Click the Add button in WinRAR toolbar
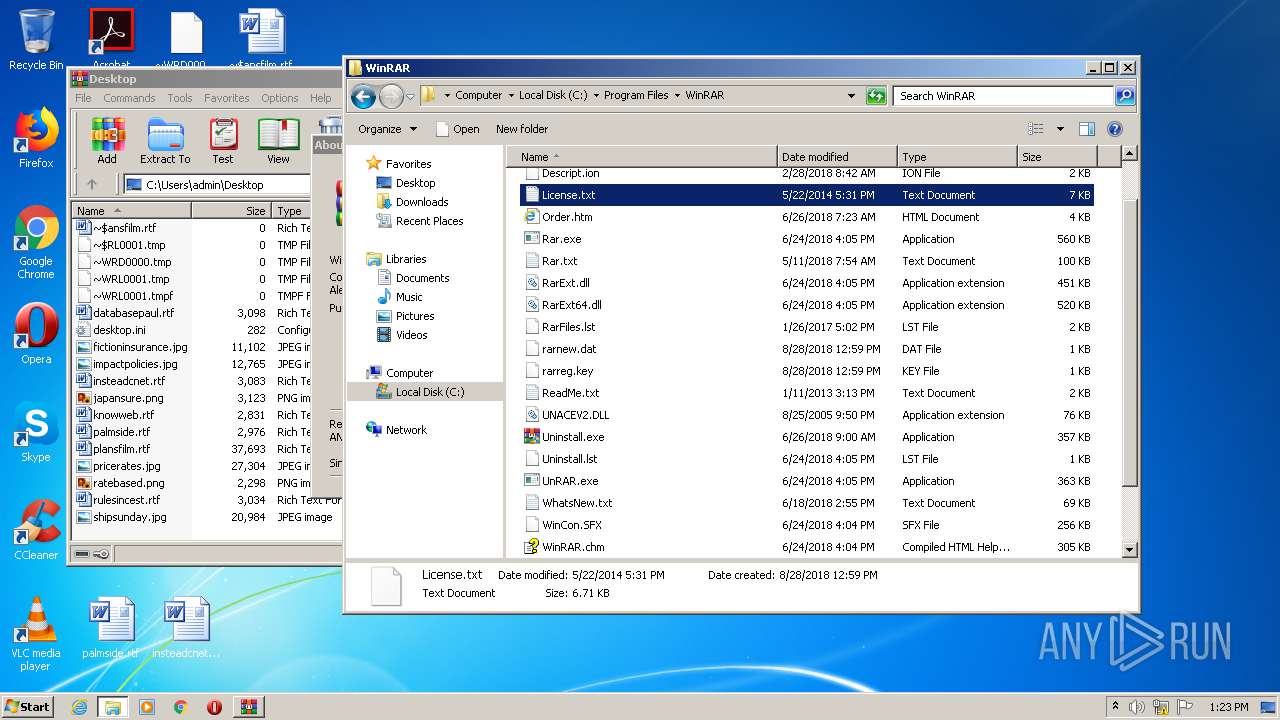This screenshot has width=1280, height=720. coord(107,140)
